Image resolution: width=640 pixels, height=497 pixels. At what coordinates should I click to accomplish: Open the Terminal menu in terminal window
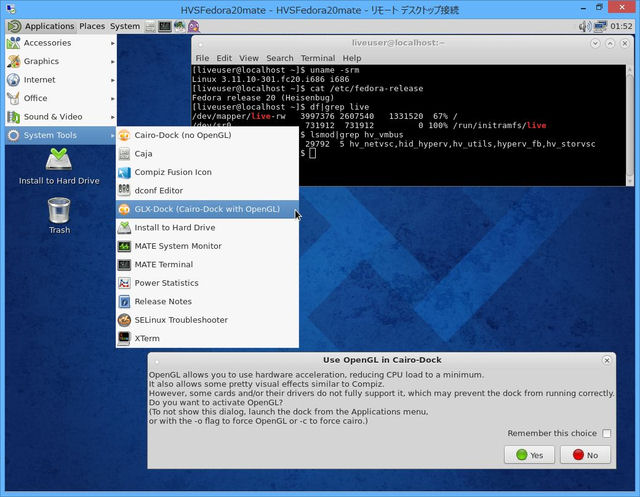click(318, 58)
